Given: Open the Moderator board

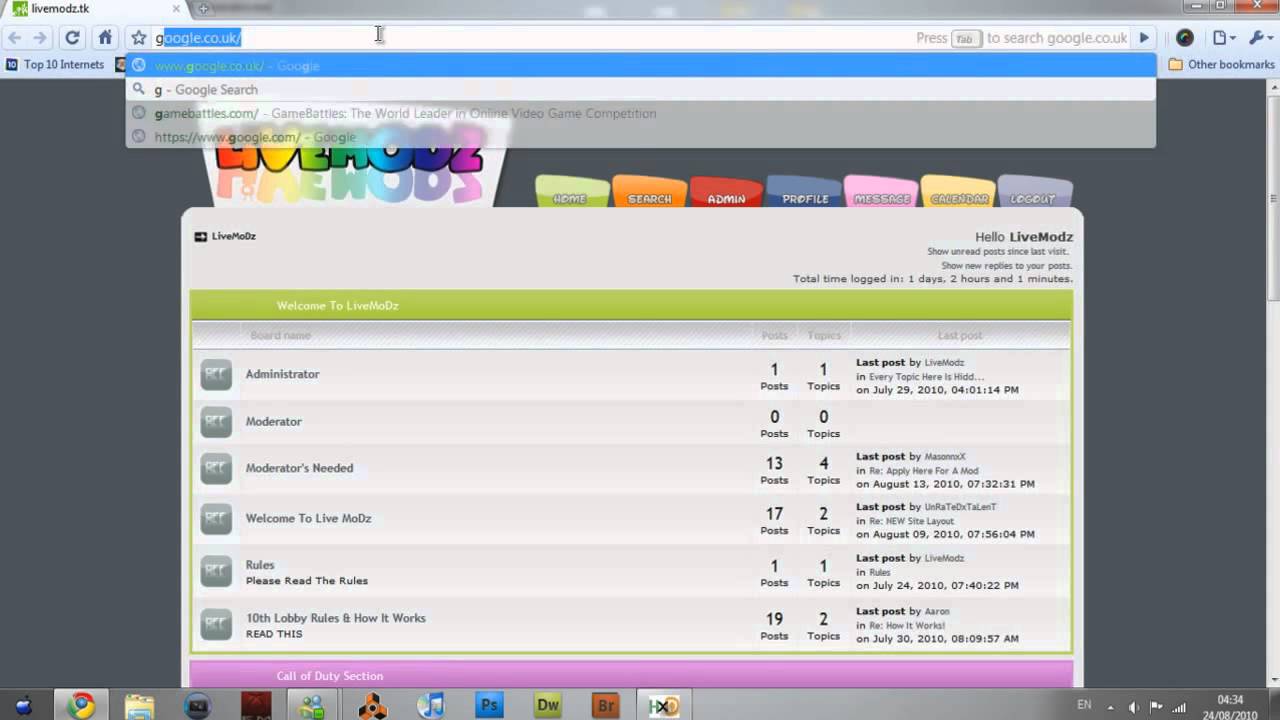Looking at the screenshot, I should 274,422.
